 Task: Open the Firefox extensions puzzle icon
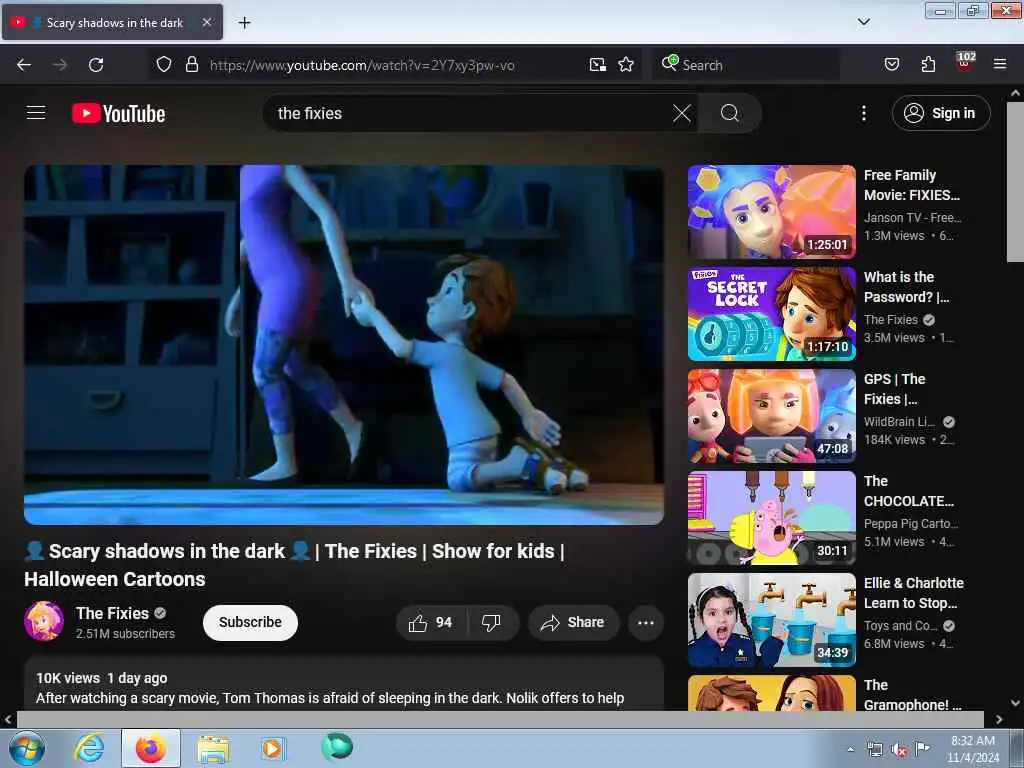point(928,65)
